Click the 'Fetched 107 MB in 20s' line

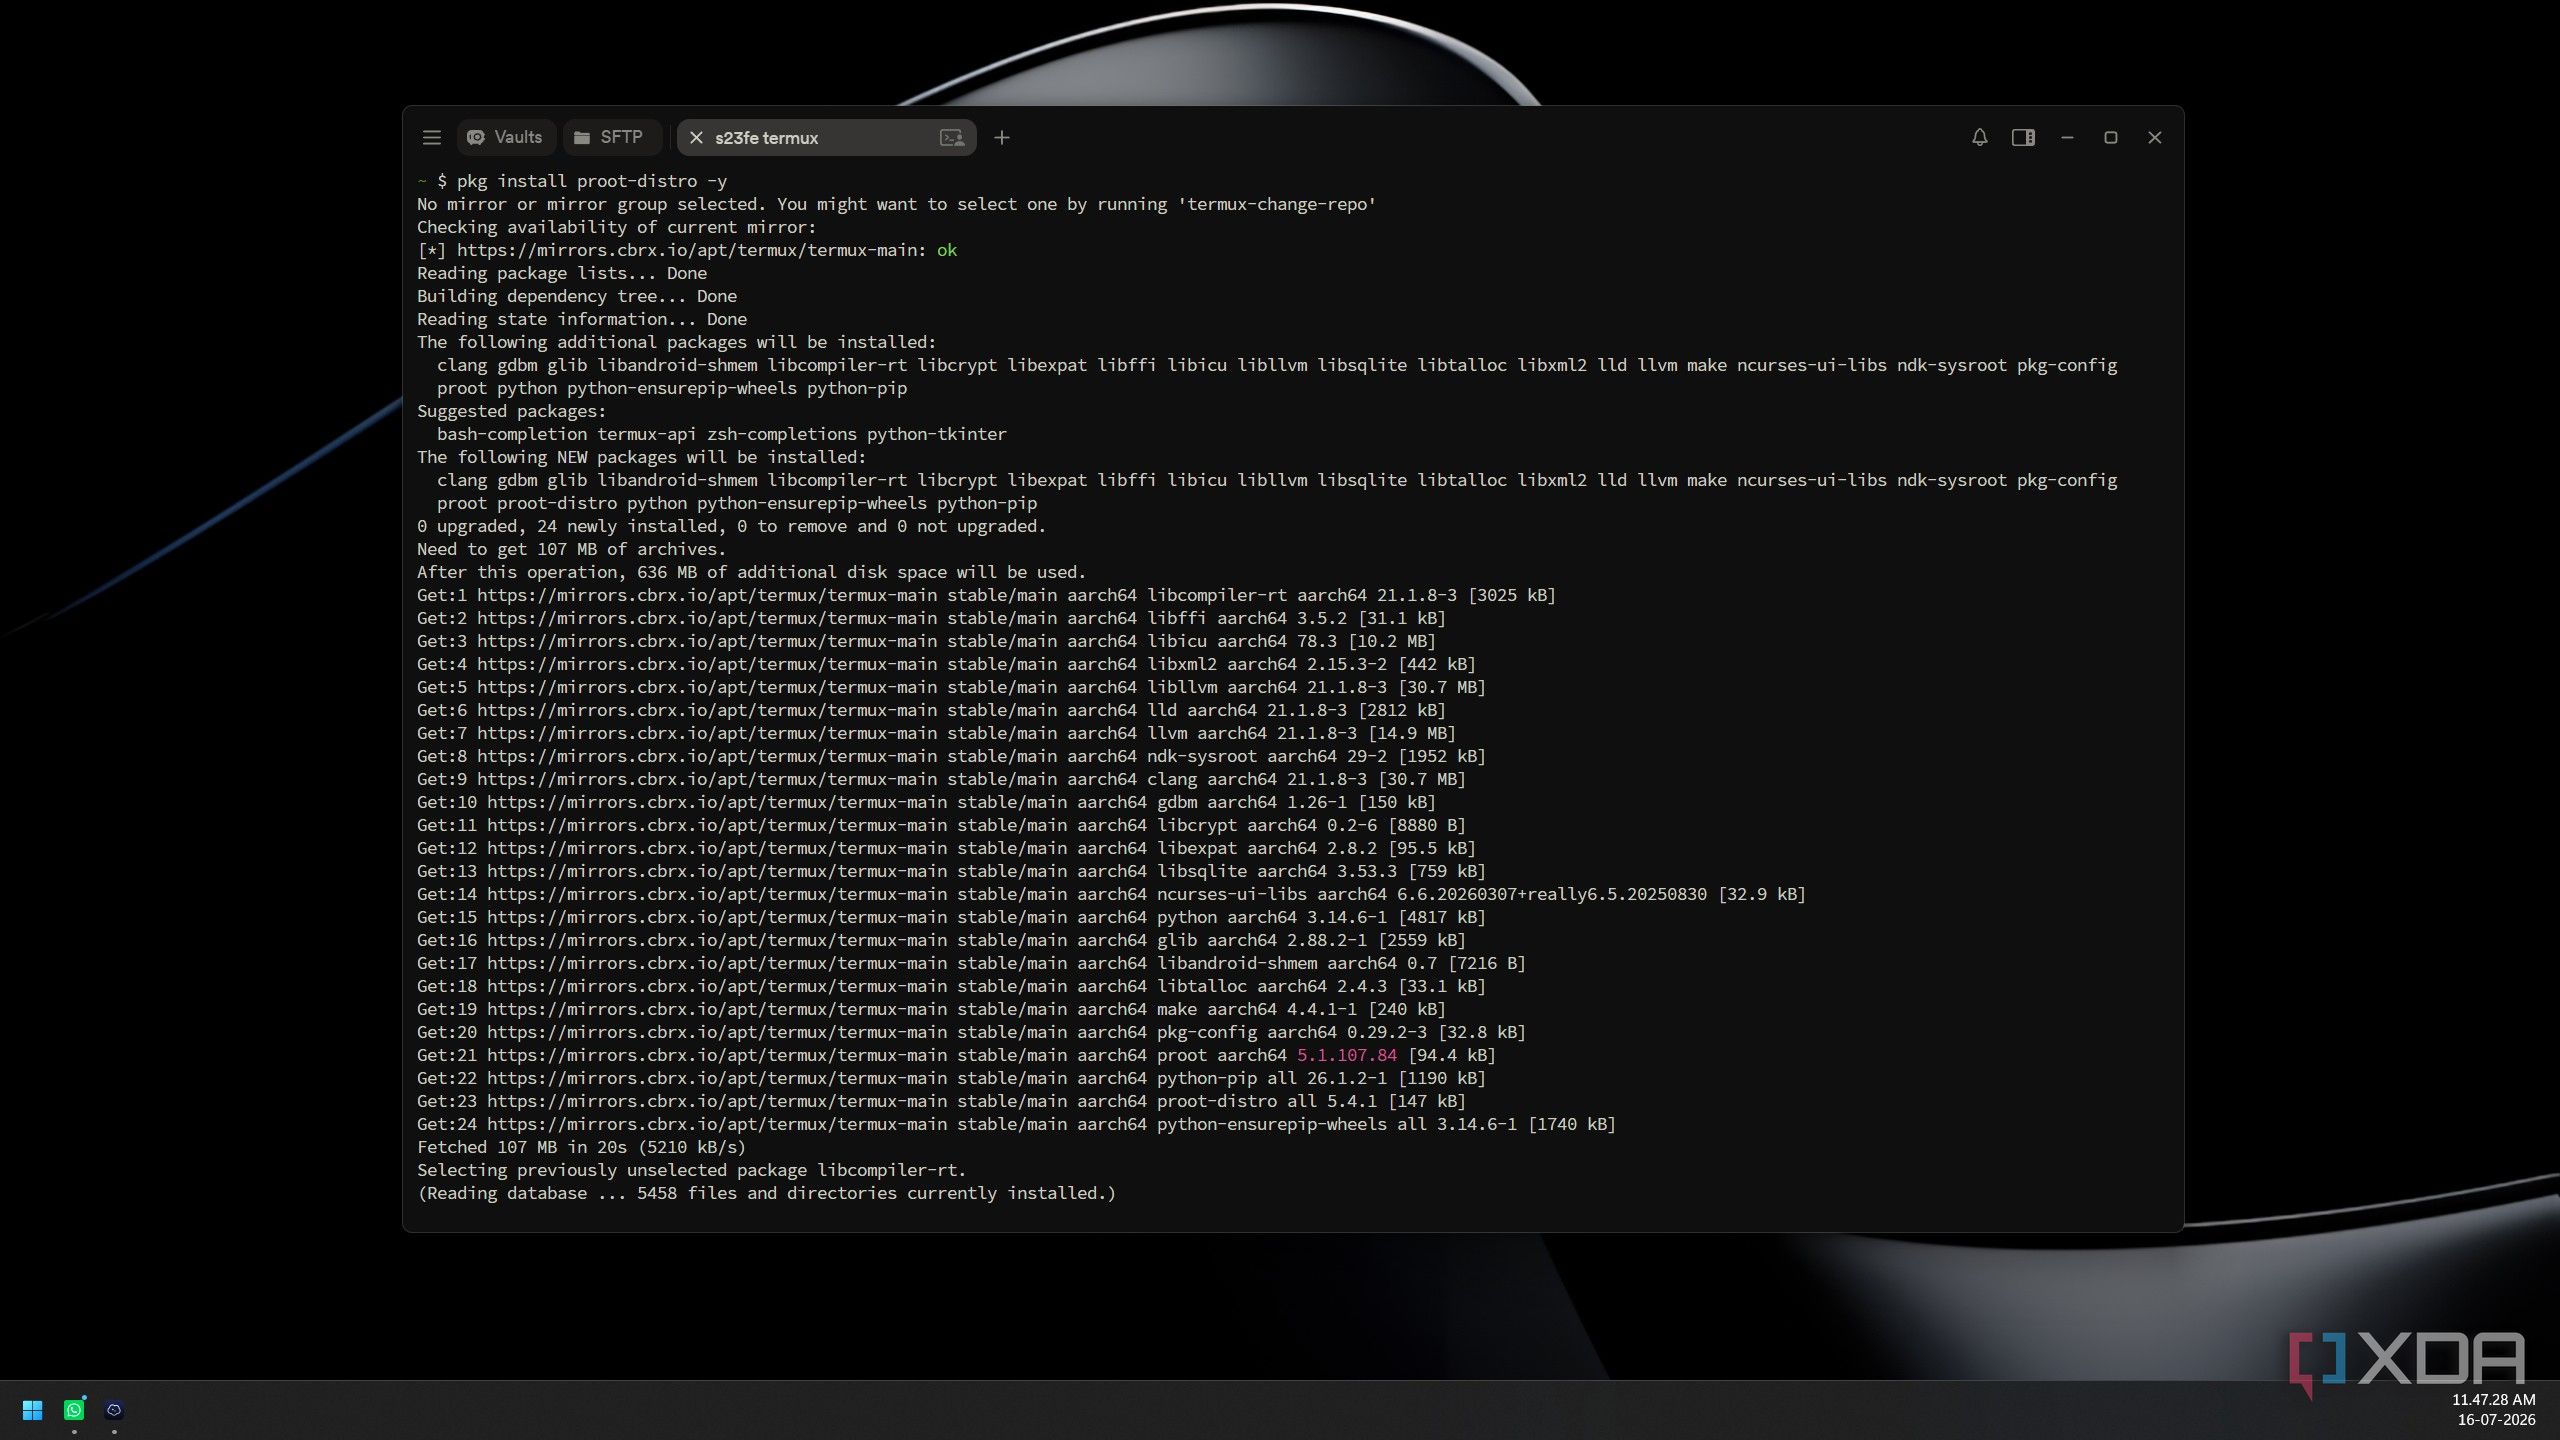pos(581,1147)
